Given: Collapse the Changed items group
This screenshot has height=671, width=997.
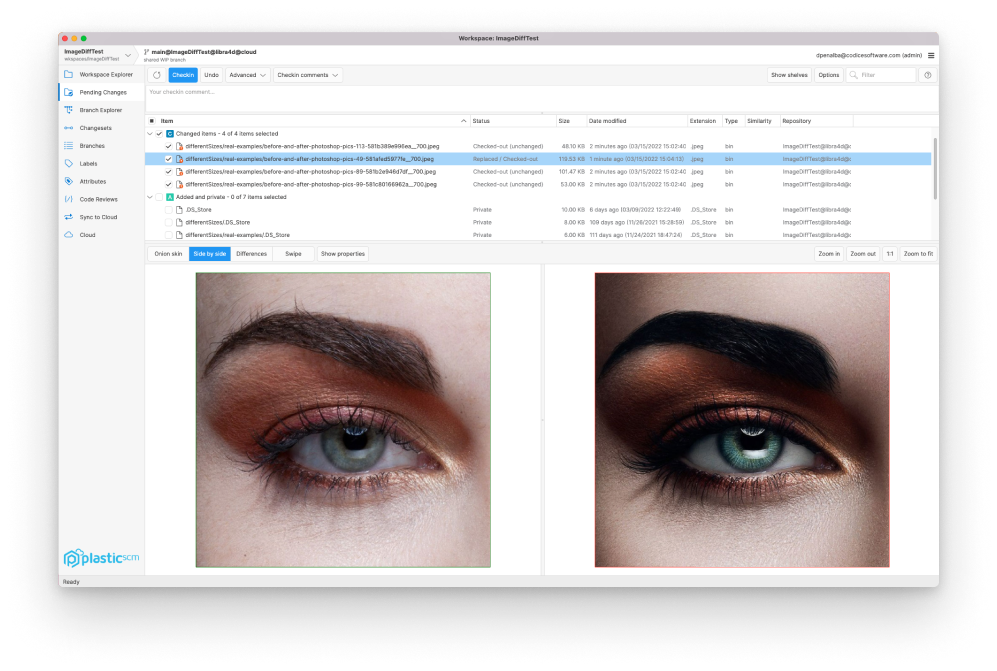Looking at the screenshot, I should [150, 134].
